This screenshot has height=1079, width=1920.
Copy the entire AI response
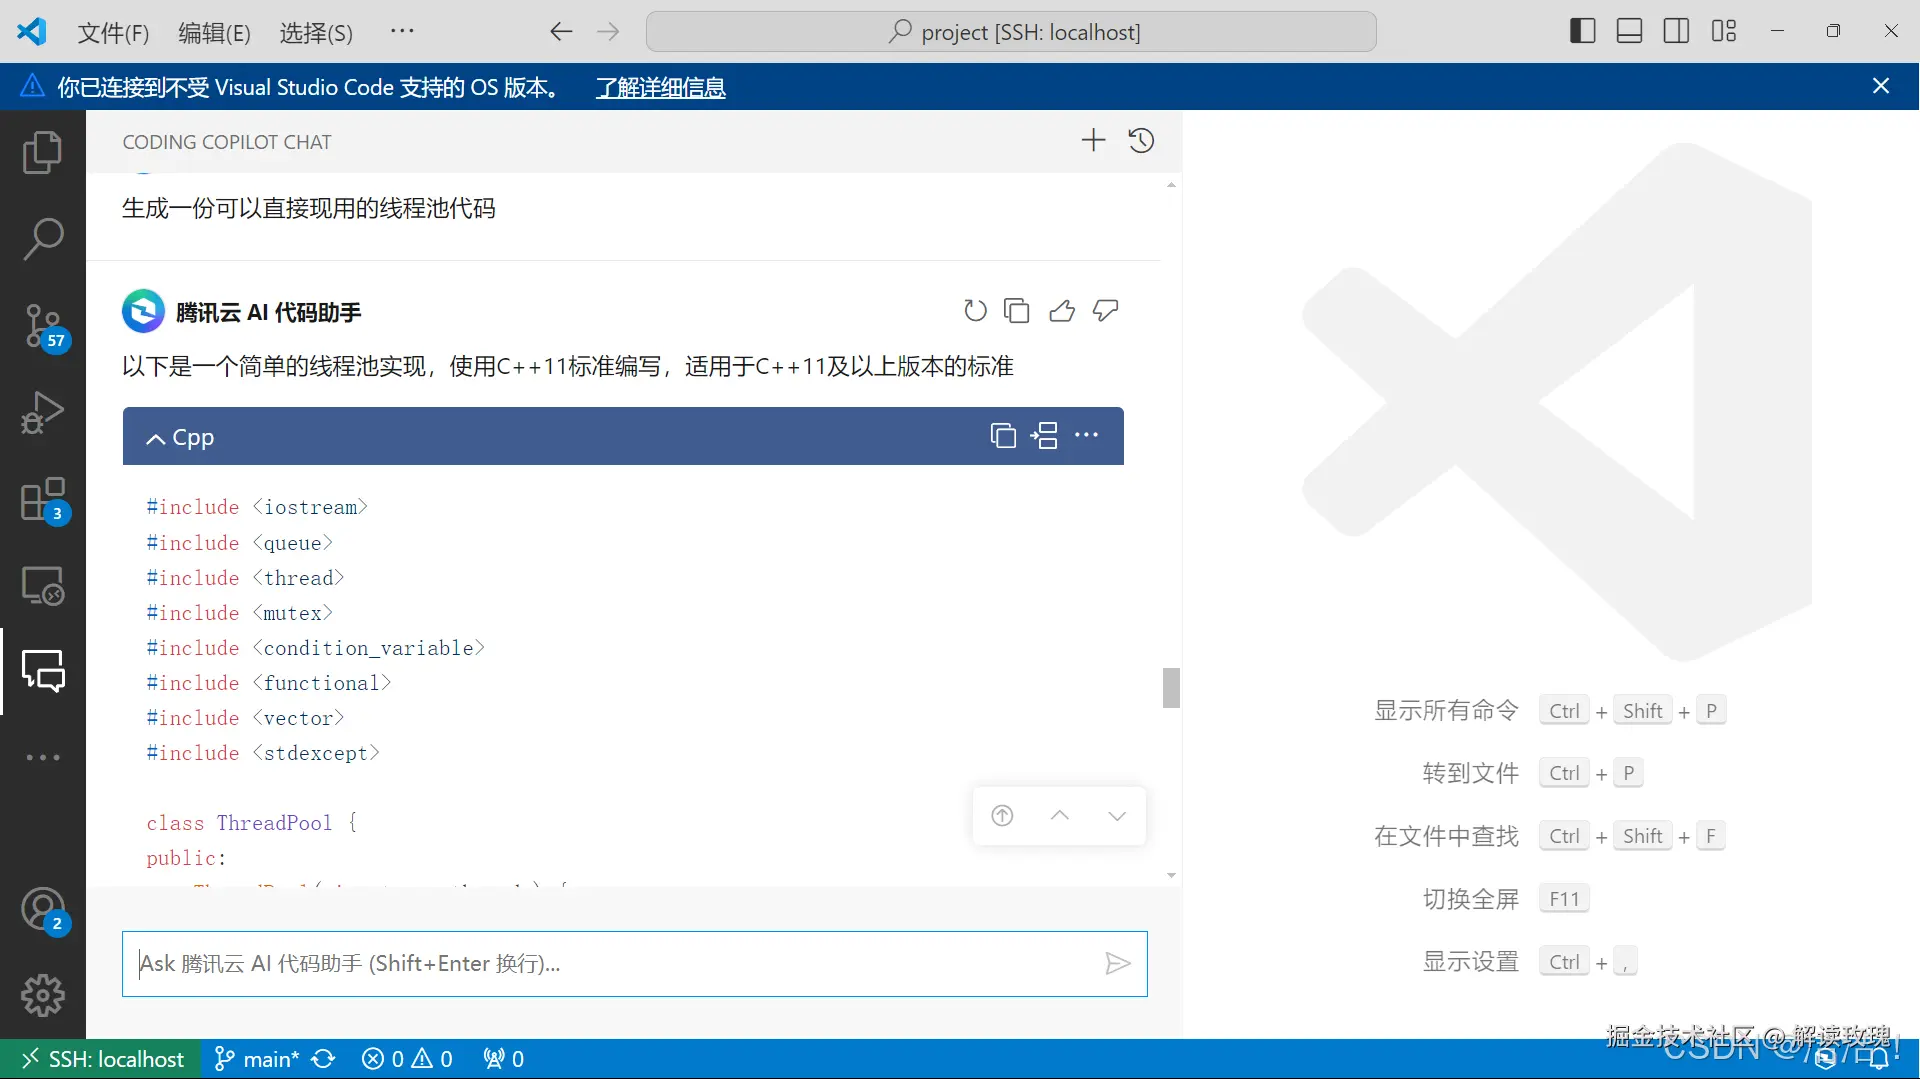pyautogui.click(x=1017, y=311)
